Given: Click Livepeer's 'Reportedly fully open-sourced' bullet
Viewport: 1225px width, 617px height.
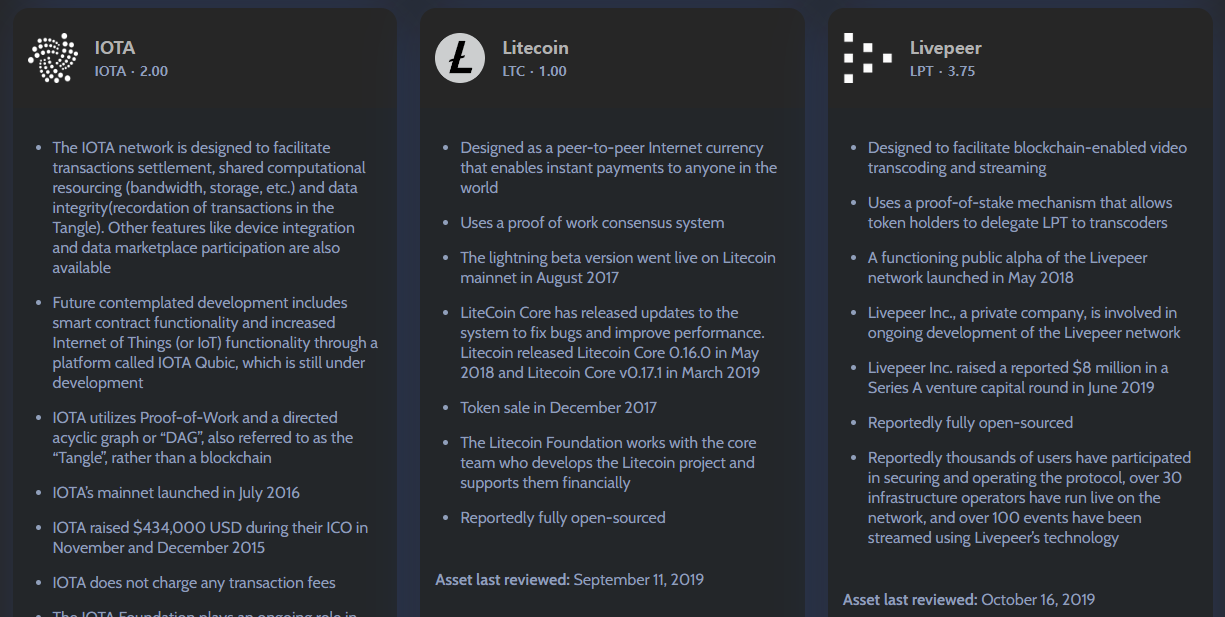Looking at the screenshot, I should tap(970, 423).
